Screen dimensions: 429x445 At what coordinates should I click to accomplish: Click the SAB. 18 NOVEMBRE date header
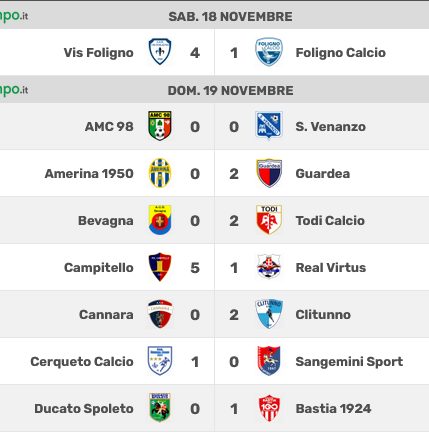point(230,17)
